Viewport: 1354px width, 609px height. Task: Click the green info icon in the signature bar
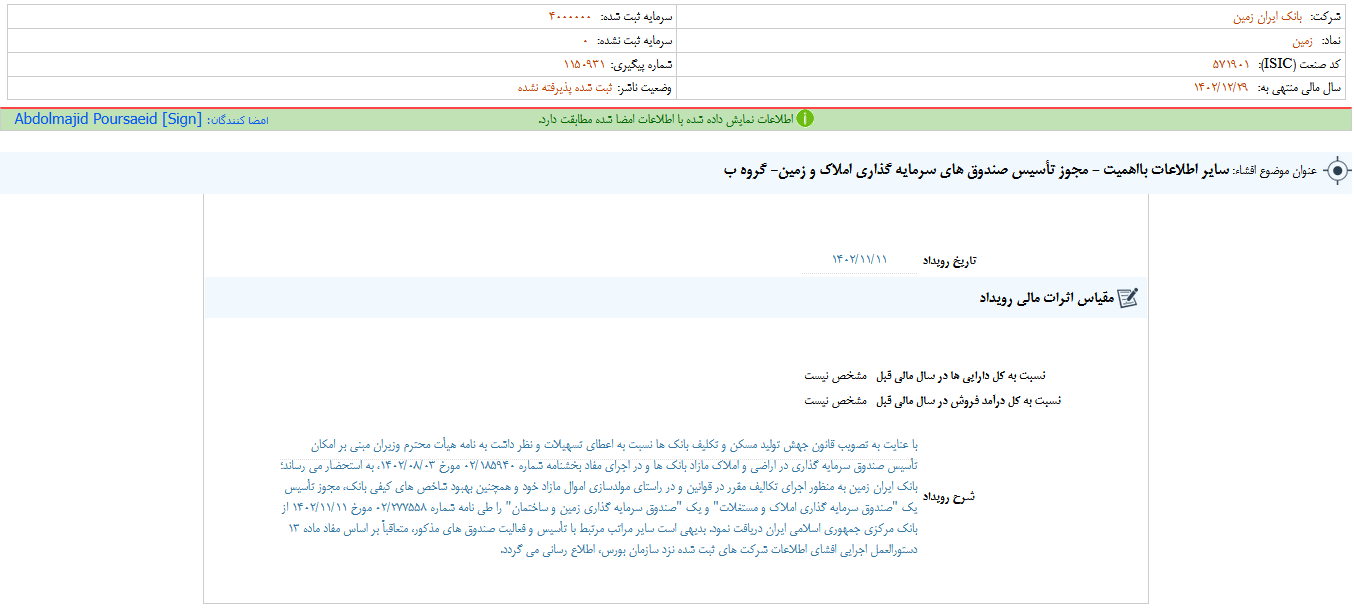click(805, 119)
